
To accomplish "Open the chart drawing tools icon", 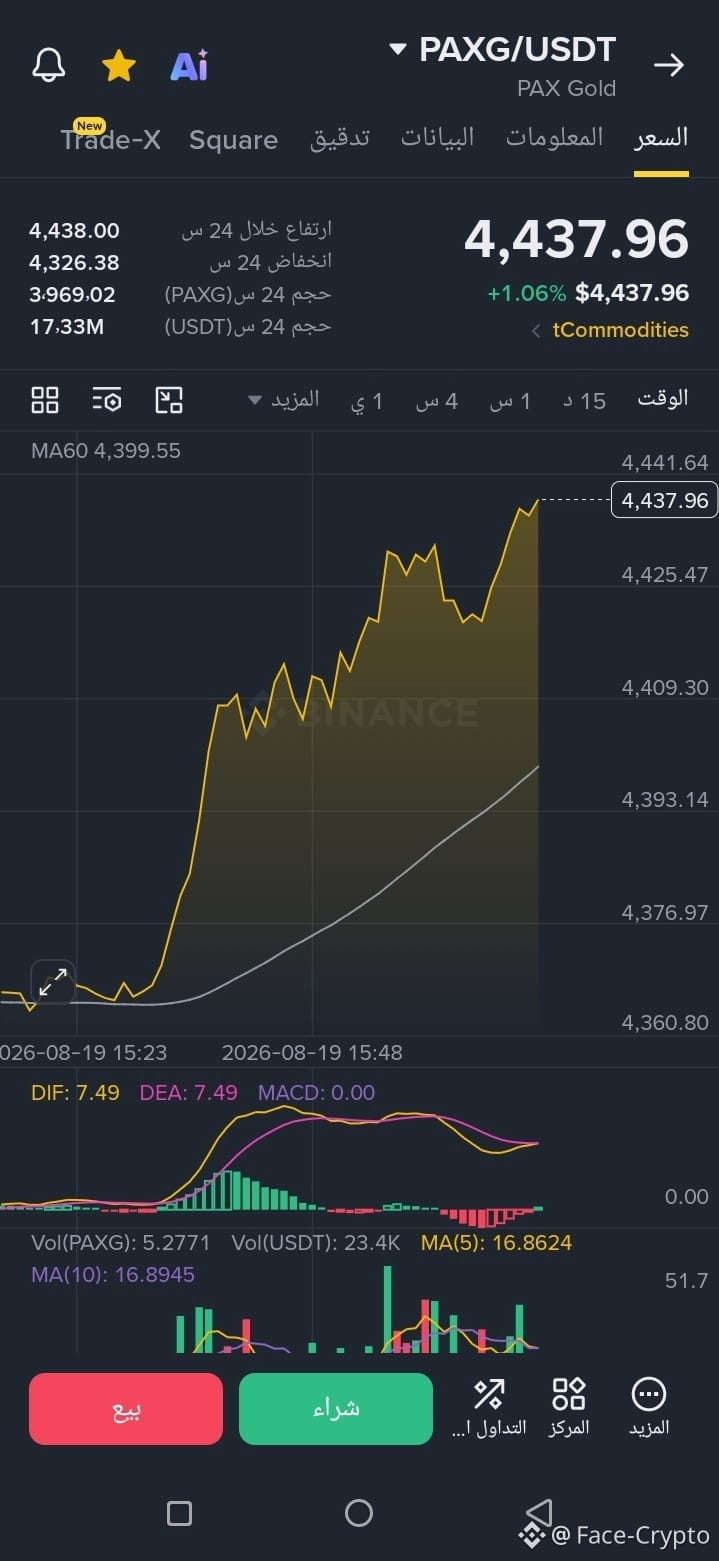I will 169,400.
